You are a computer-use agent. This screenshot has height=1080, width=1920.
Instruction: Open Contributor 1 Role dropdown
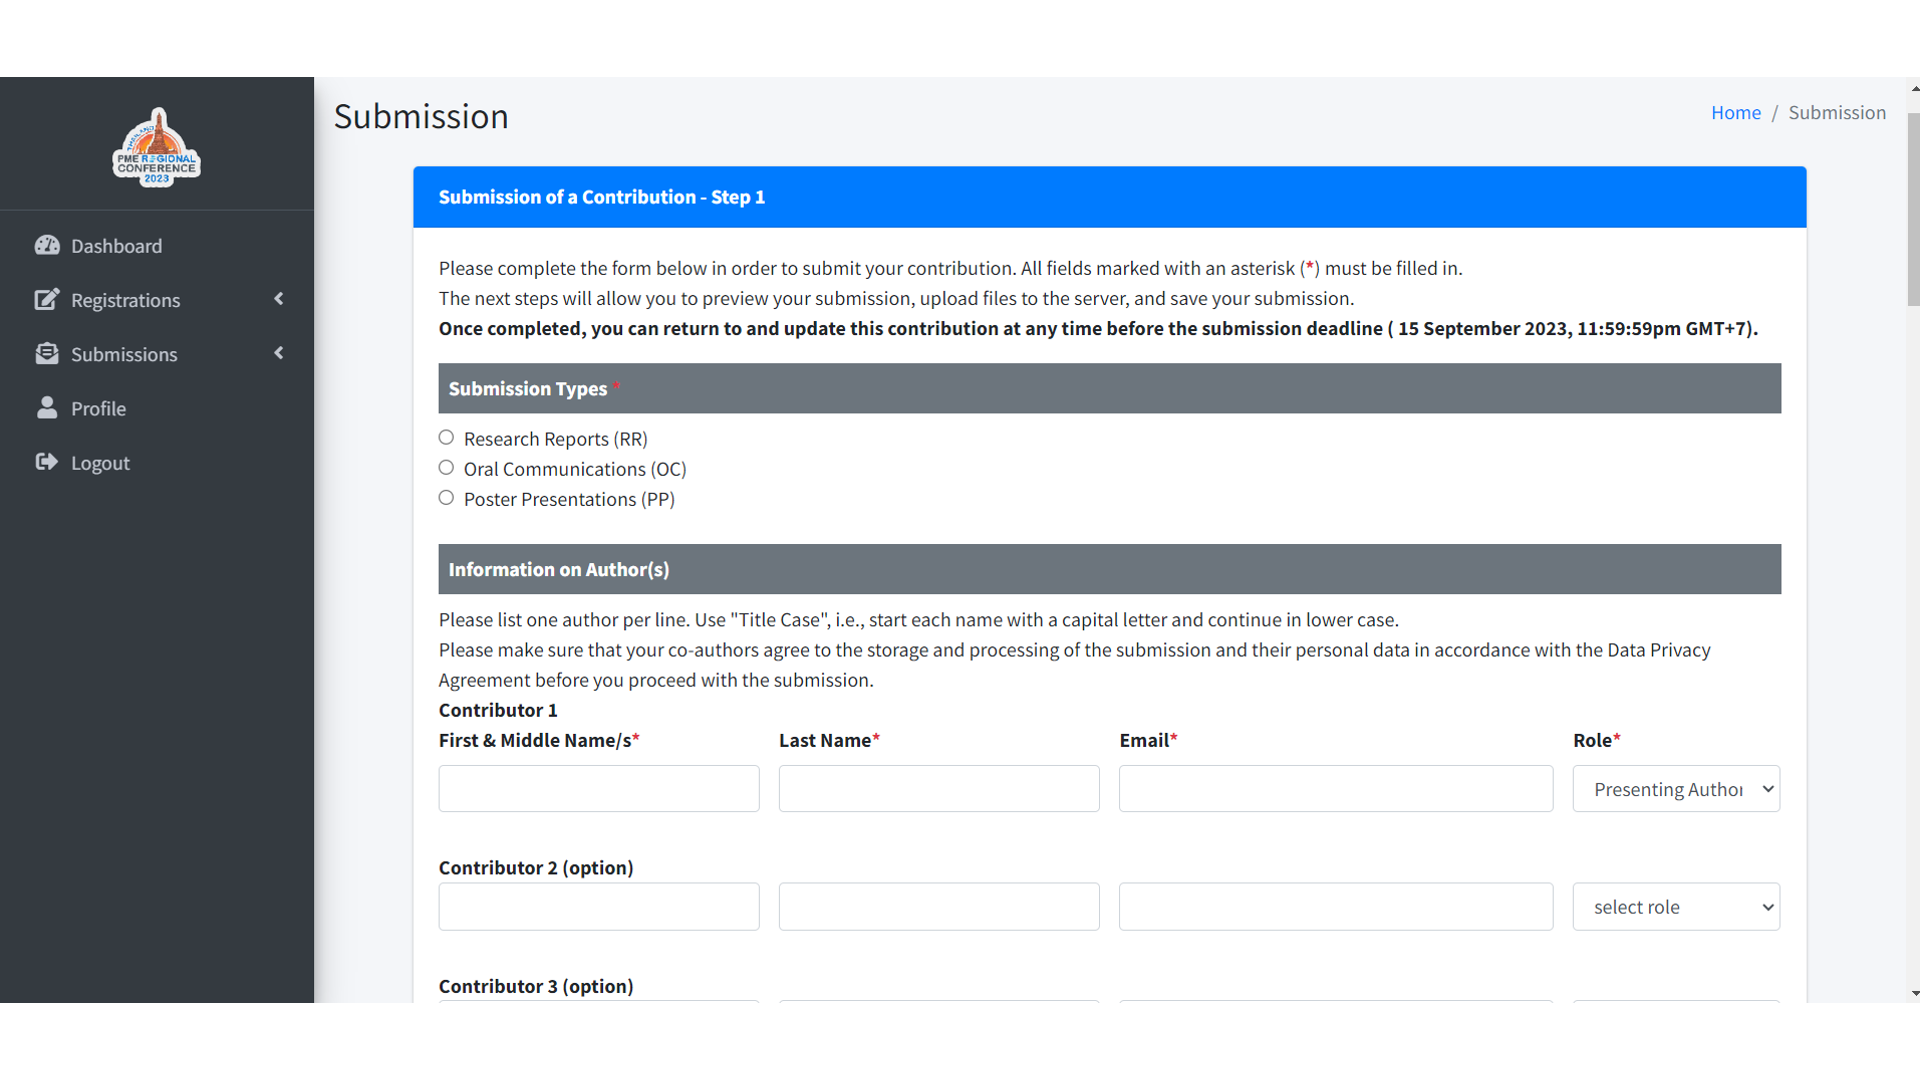1676,789
